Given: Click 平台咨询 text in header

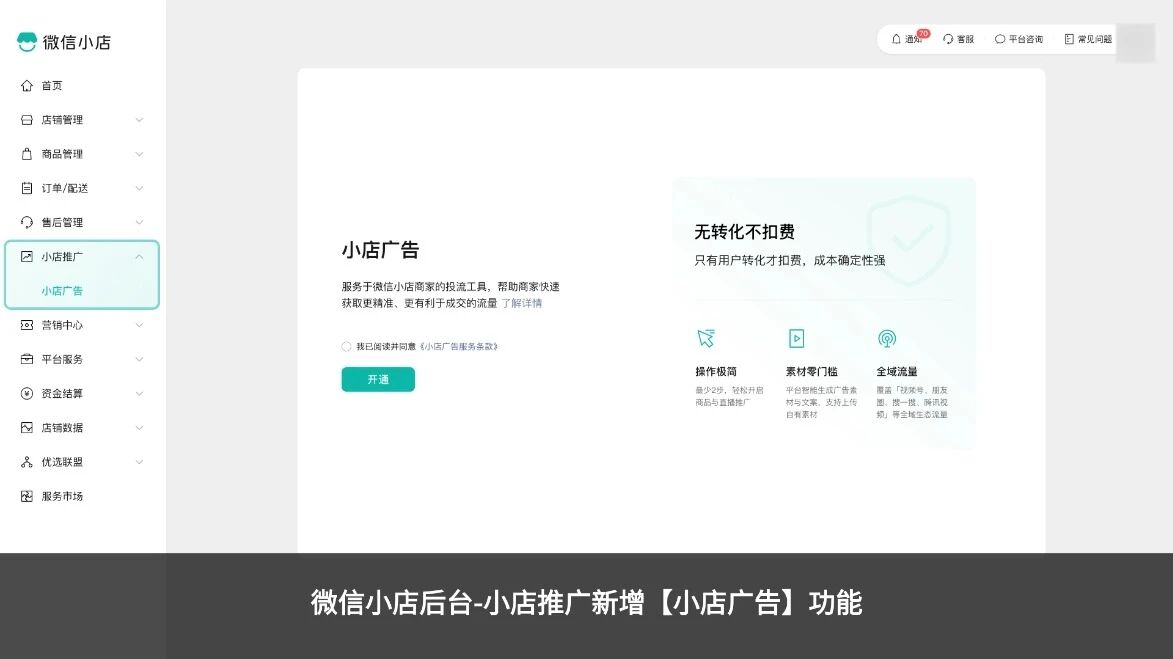Looking at the screenshot, I should tap(1026, 39).
